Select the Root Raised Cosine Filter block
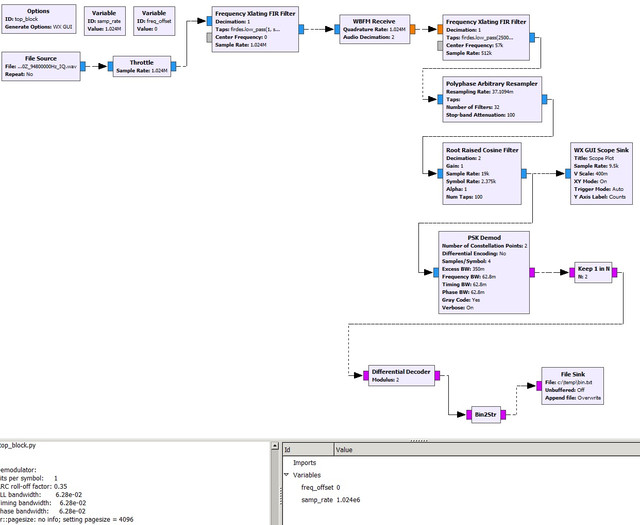The height and width of the screenshot is (525, 640). pos(482,174)
